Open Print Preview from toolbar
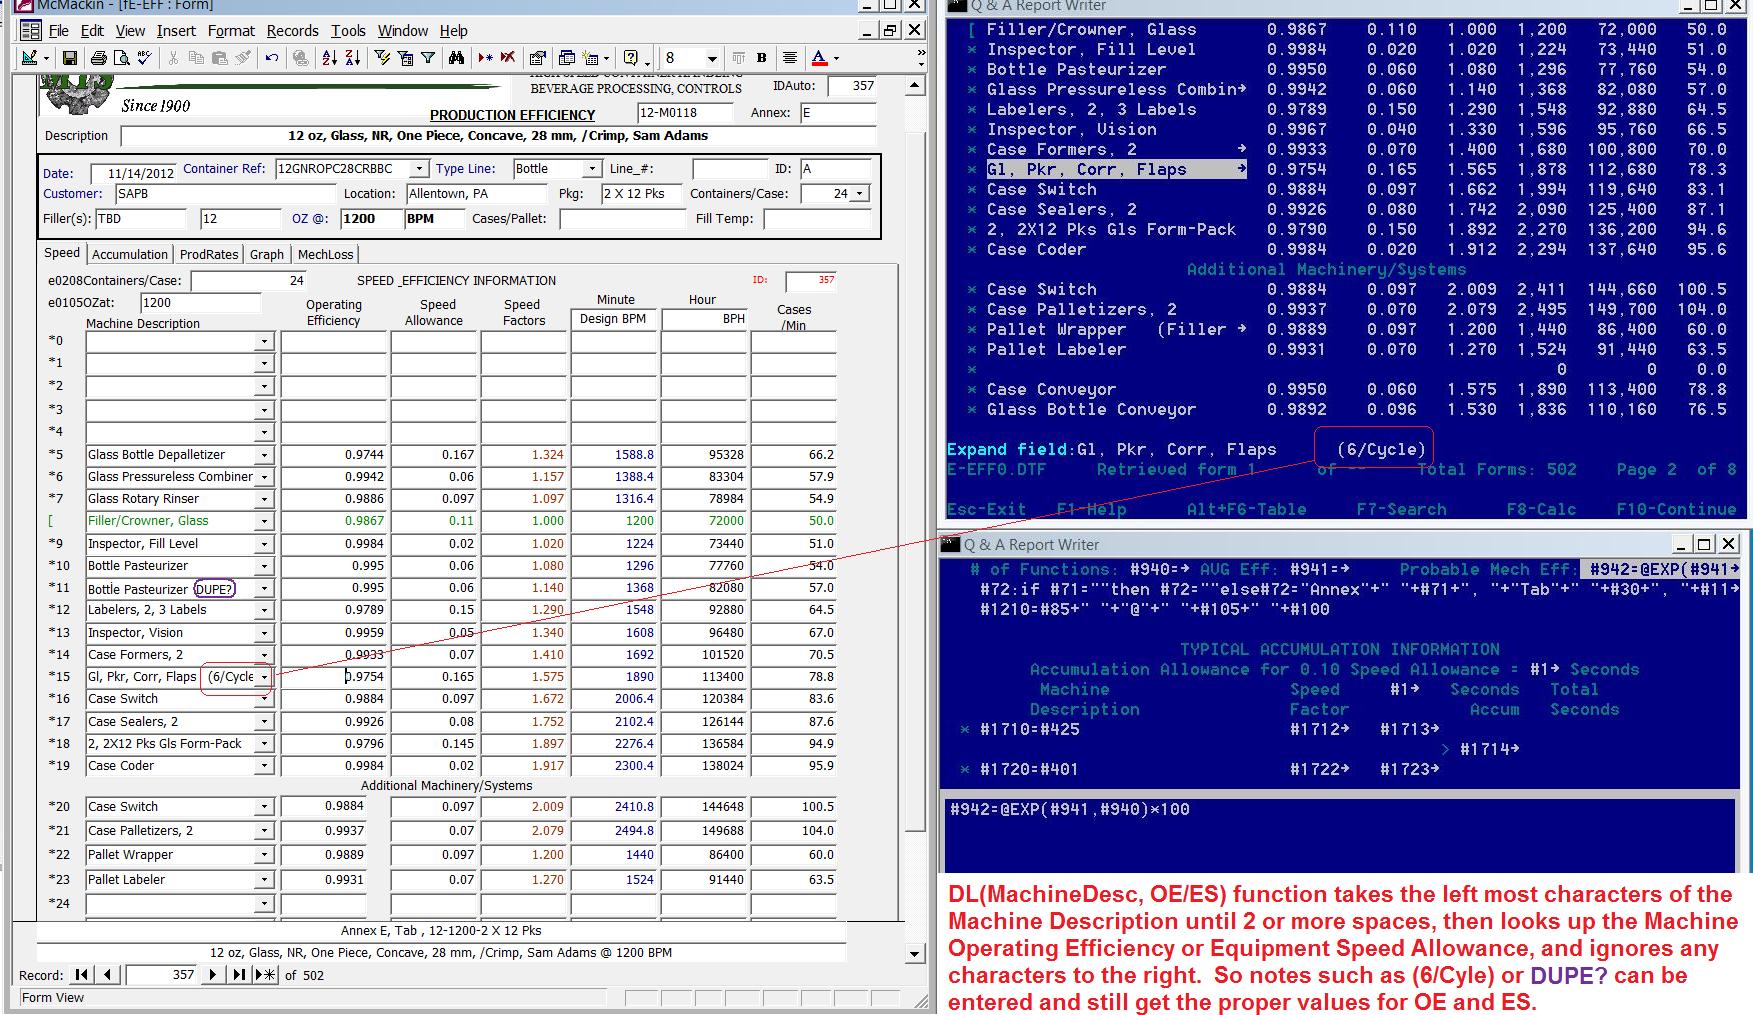This screenshot has width=1753, height=1015. [x=121, y=58]
